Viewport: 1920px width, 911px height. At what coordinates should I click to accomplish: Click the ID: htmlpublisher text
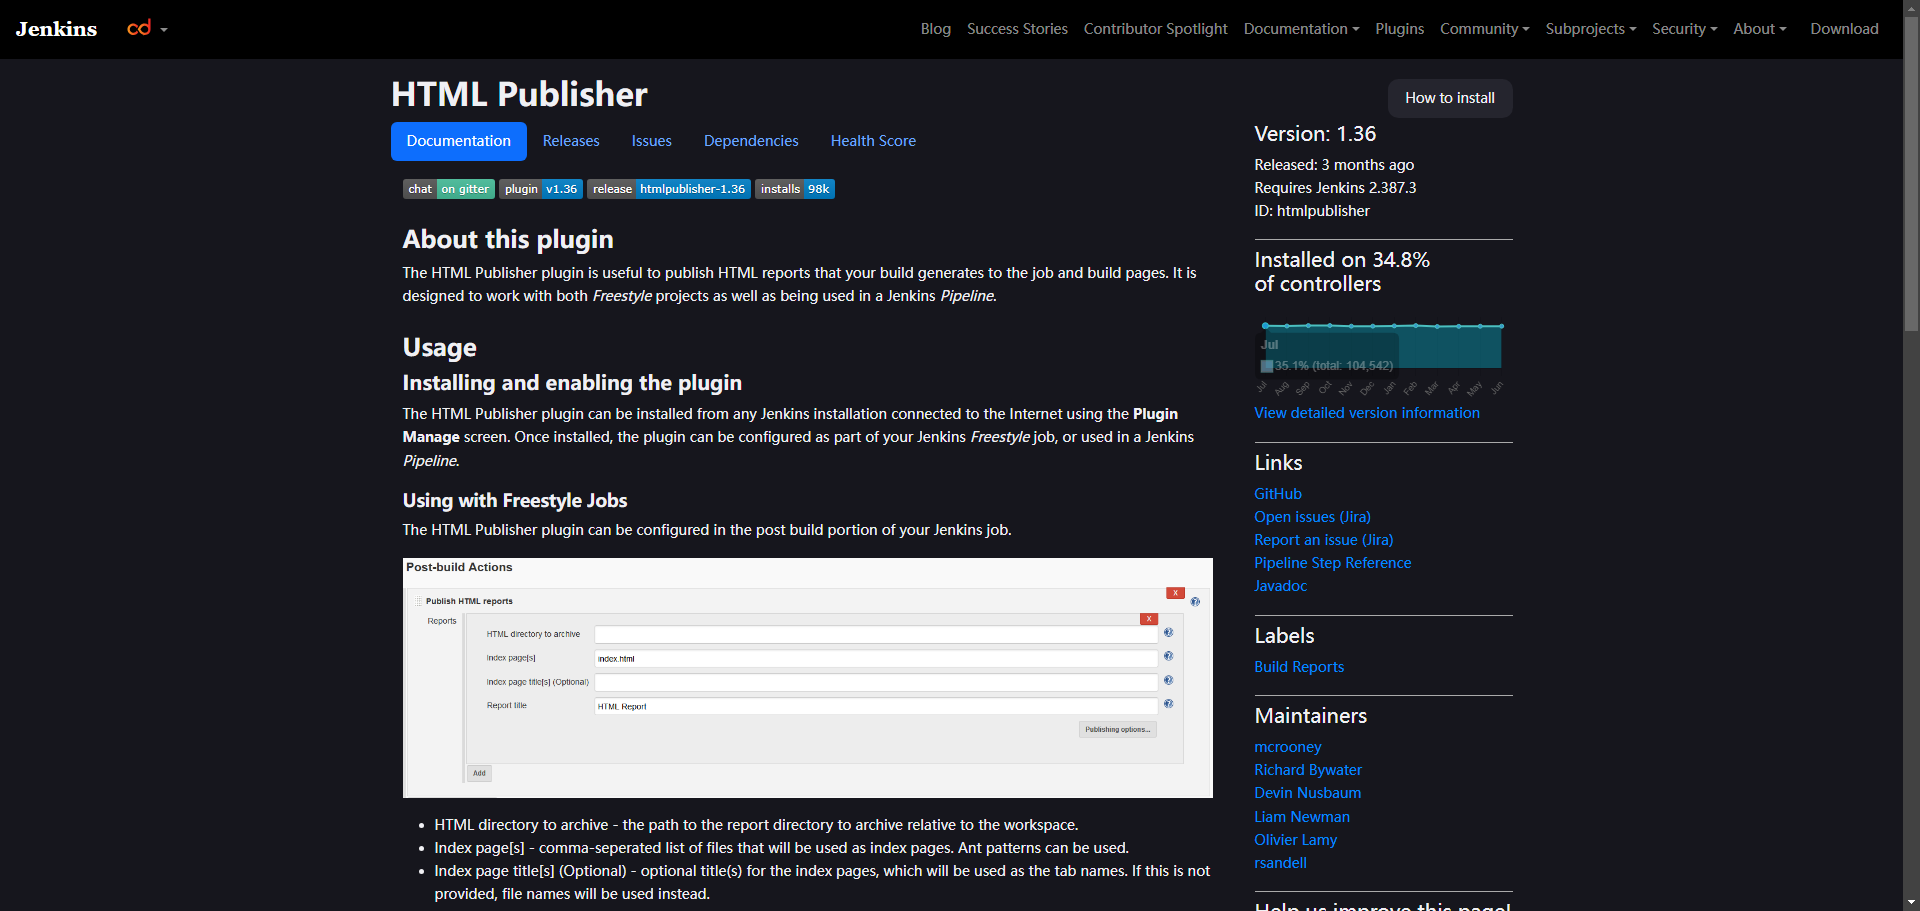(x=1312, y=211)
